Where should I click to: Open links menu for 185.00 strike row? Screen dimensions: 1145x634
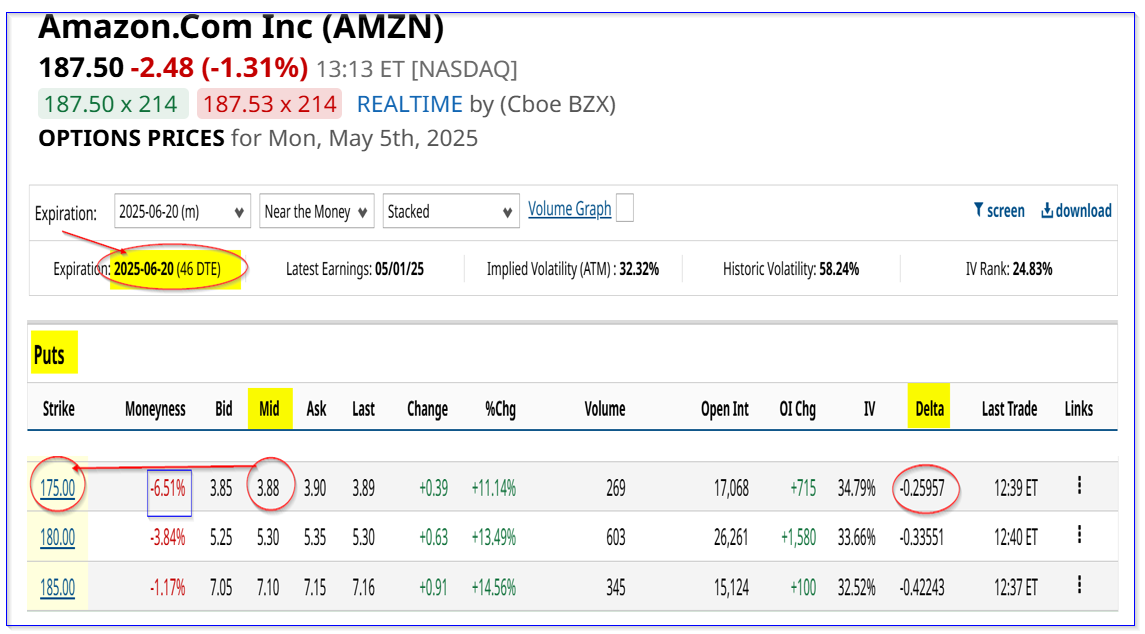(x=1079, y=587)
